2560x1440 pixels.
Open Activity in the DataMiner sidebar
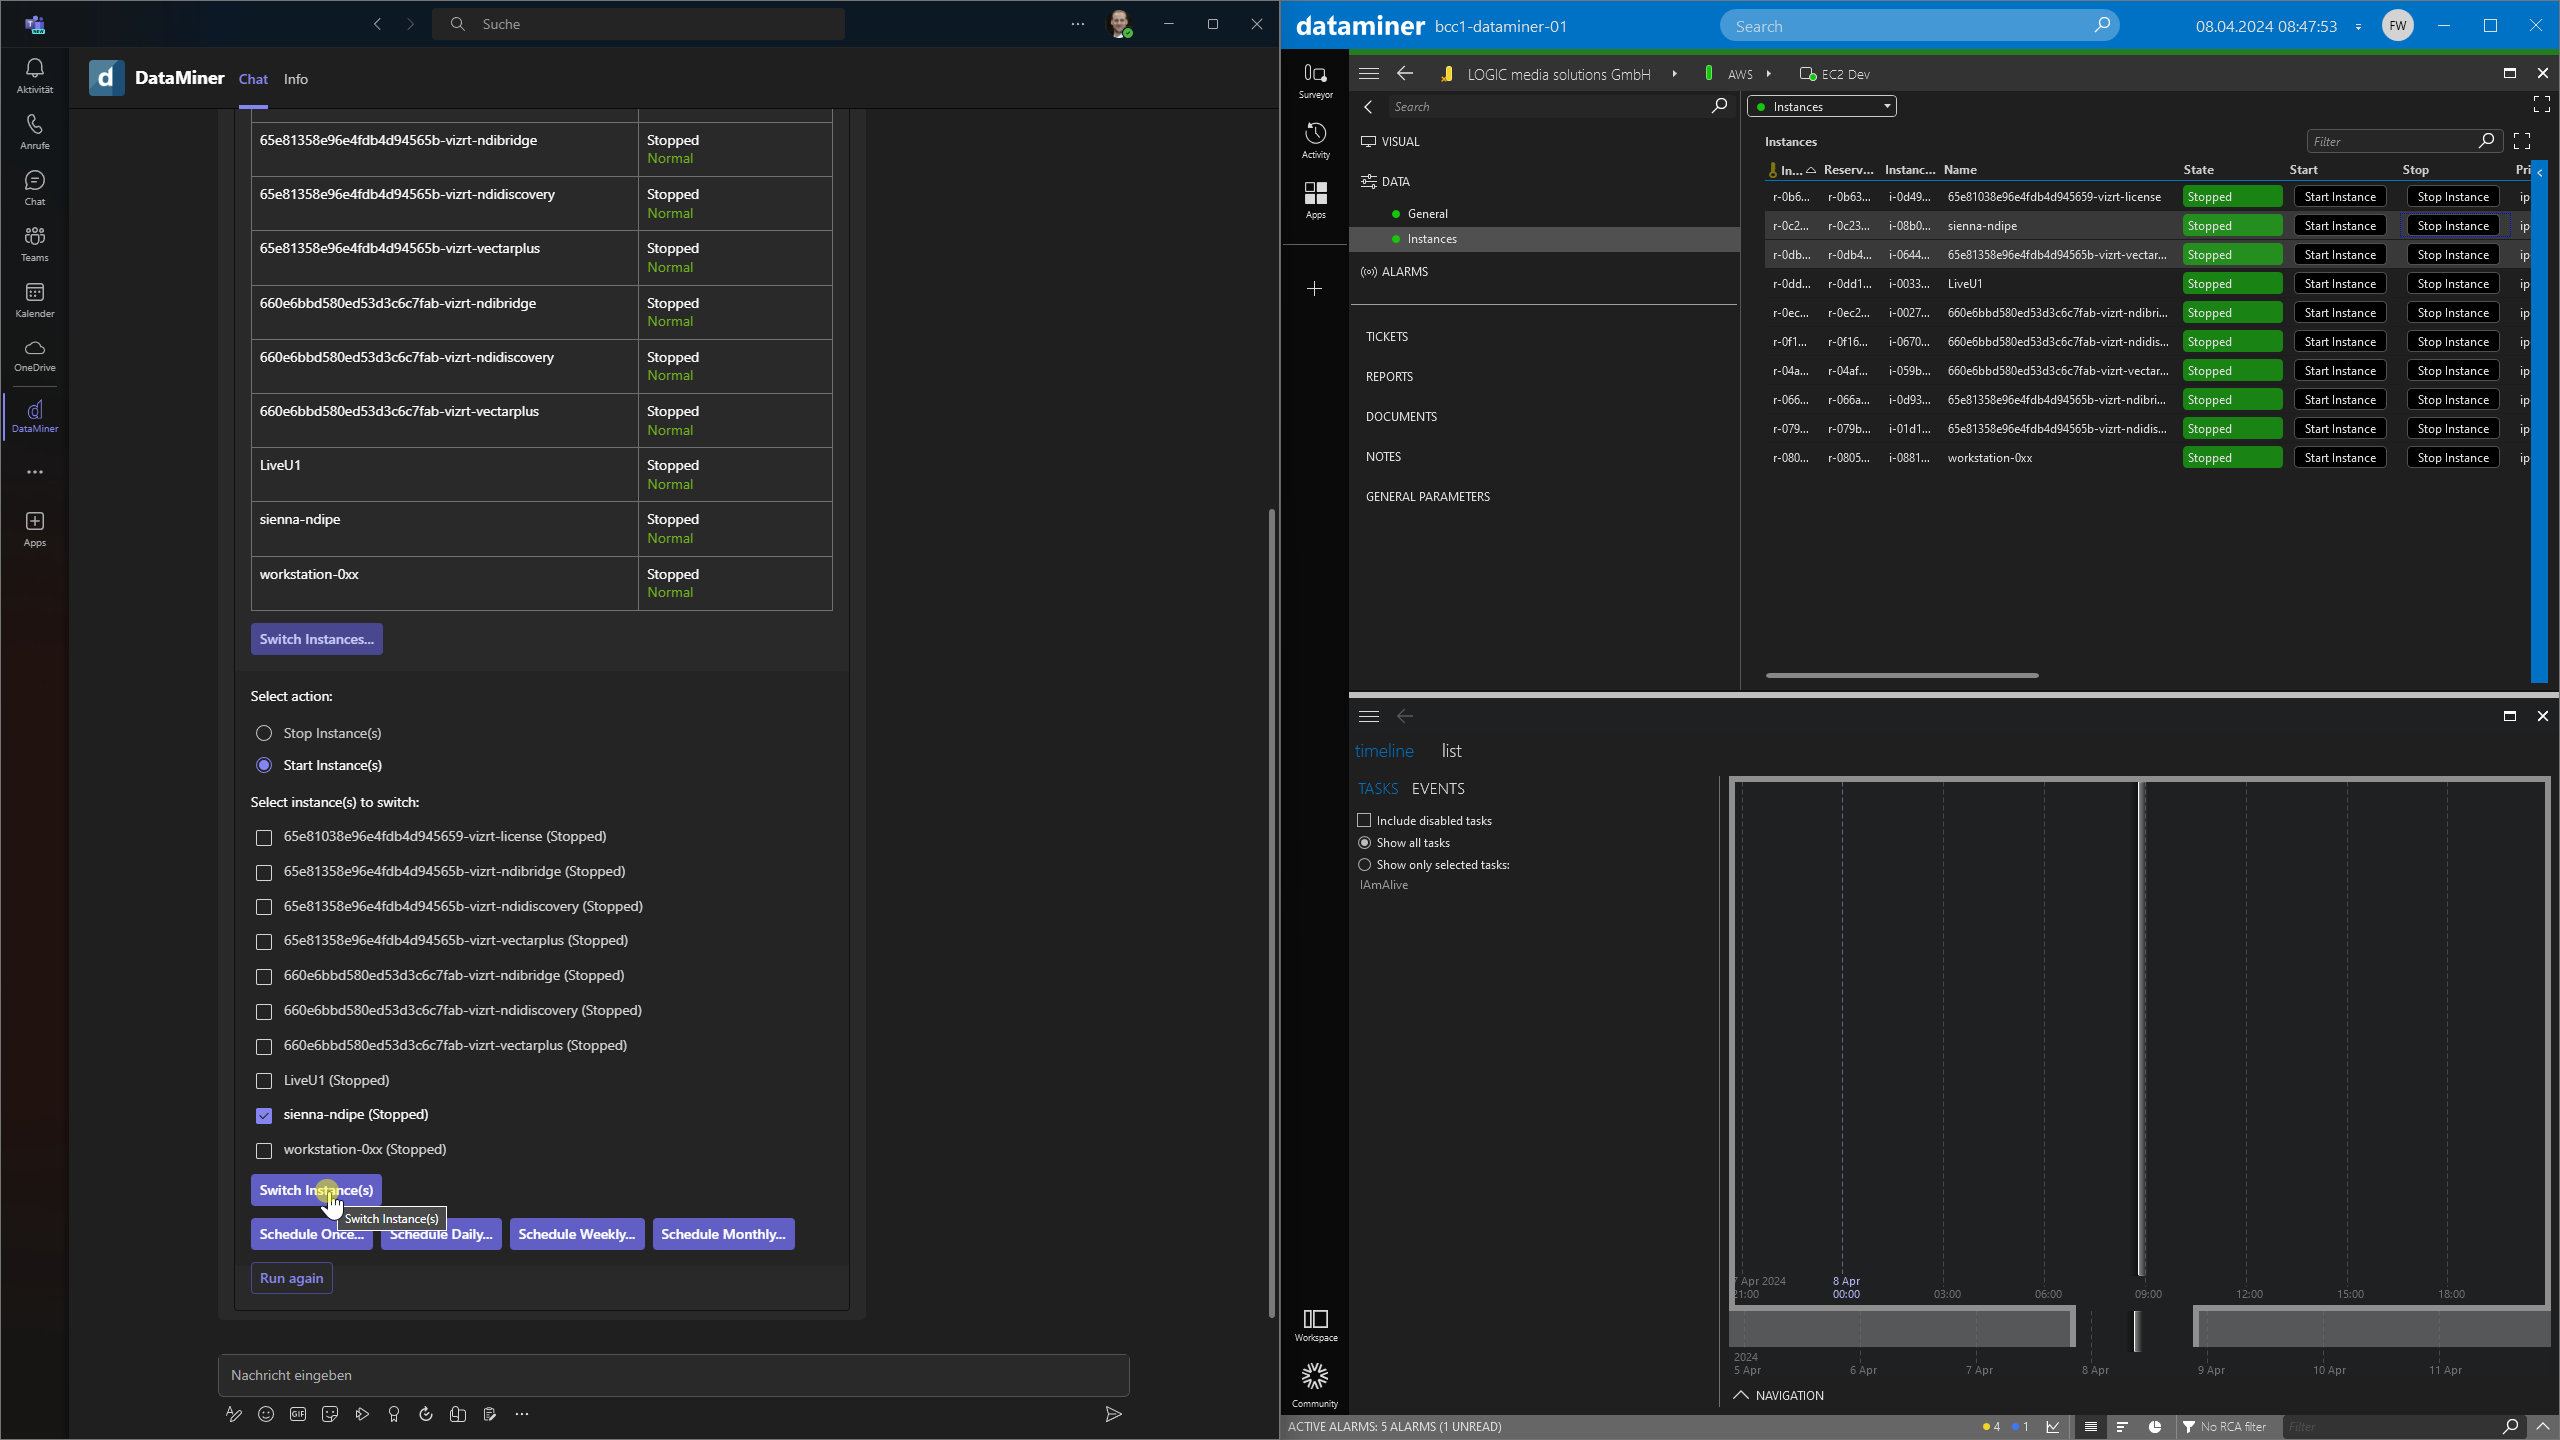[1315, 141]
